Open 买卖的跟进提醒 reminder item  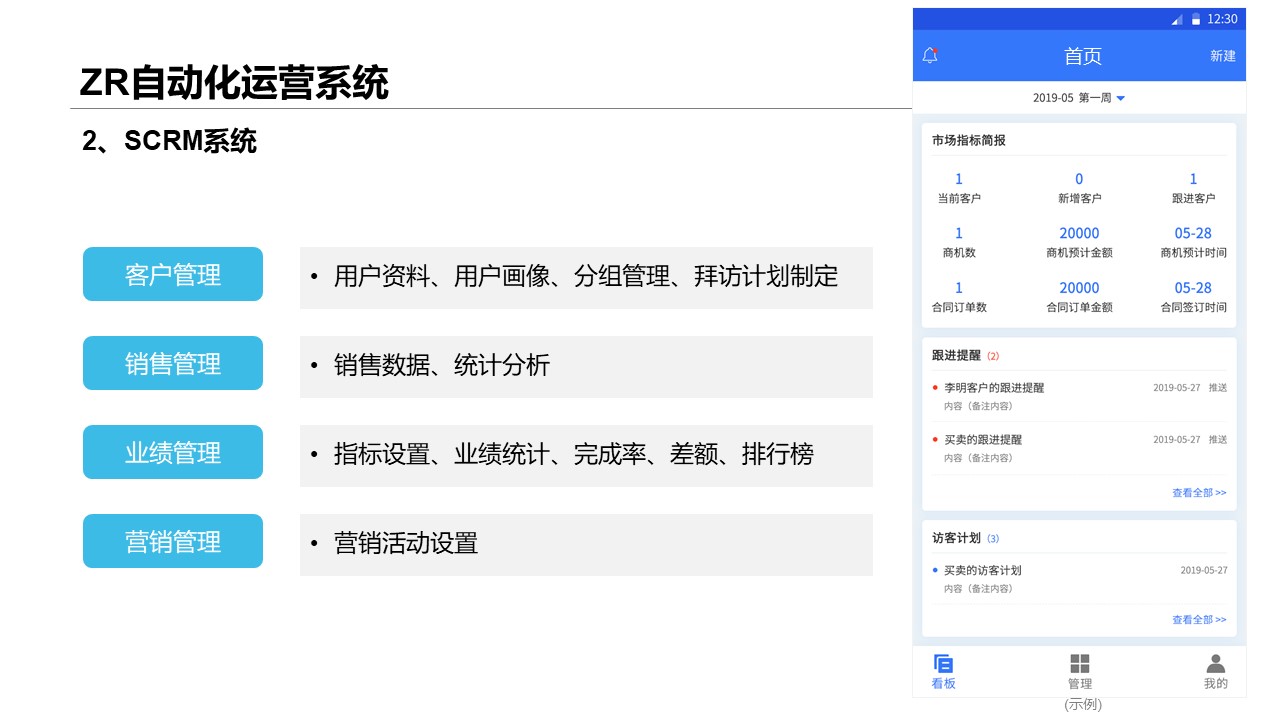pyautogui.click(x=983, y=440)
